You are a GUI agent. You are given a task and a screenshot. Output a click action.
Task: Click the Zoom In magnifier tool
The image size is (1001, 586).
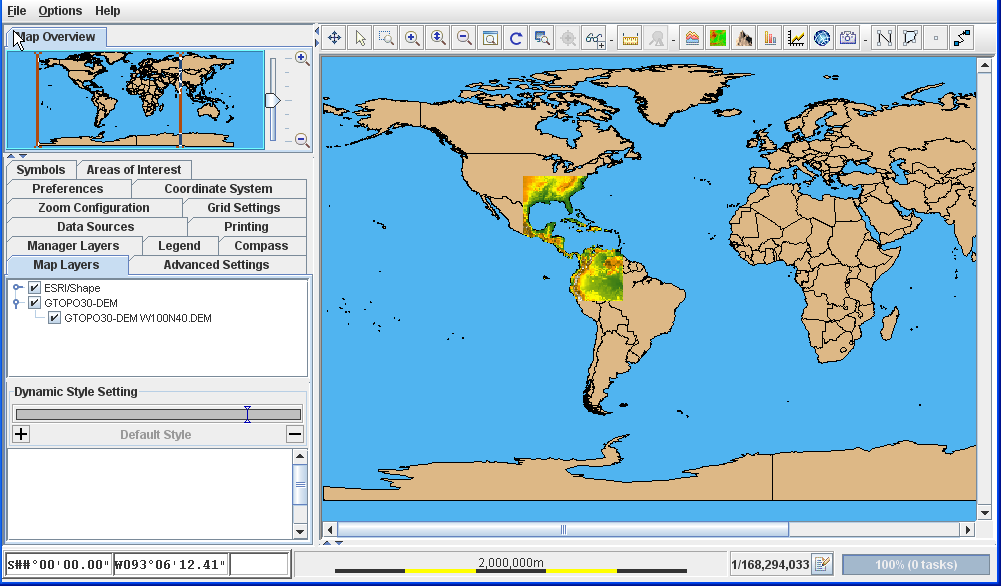(x=412, y=38)
